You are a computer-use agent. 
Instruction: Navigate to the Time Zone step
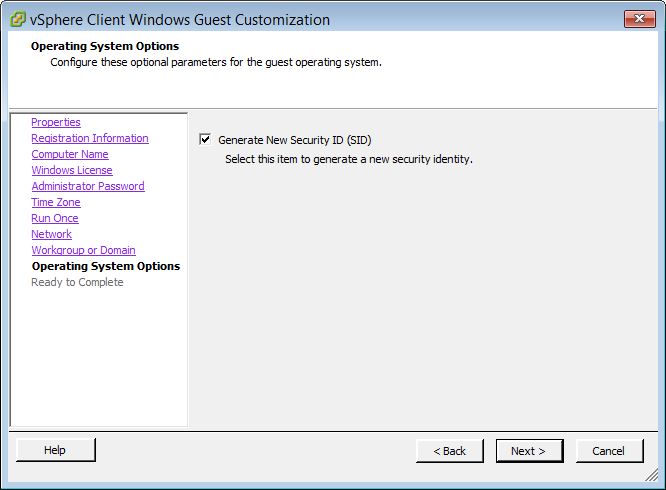pyautogui.click(x=56, y=202)
